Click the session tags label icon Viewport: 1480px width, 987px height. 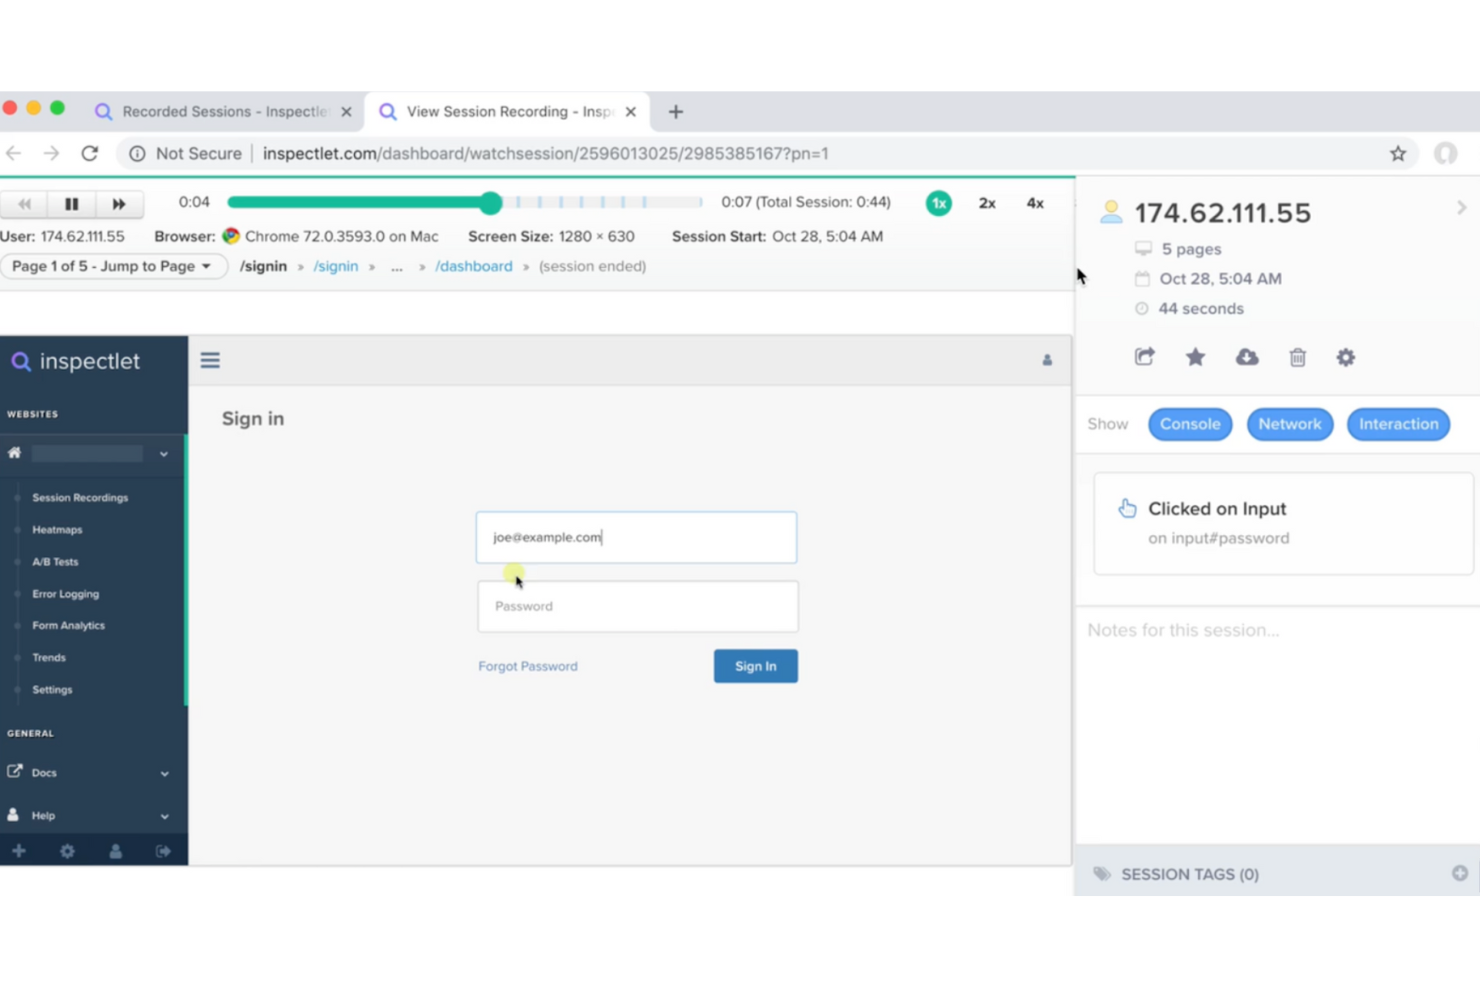[x=1102, y=874]
